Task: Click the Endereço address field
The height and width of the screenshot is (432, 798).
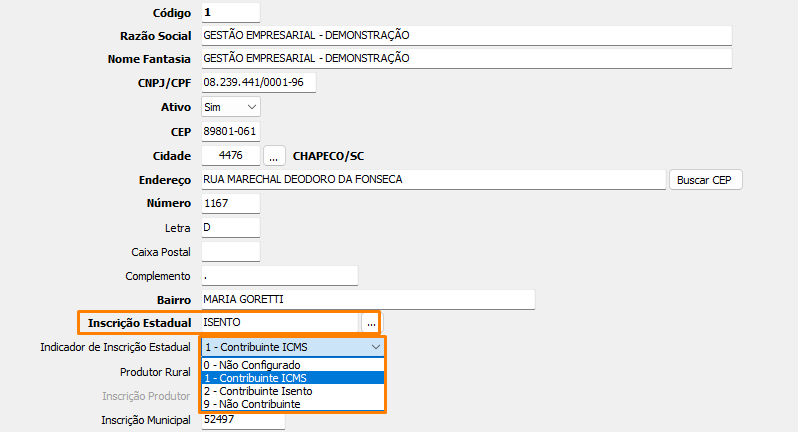Action: coord(434,180)
